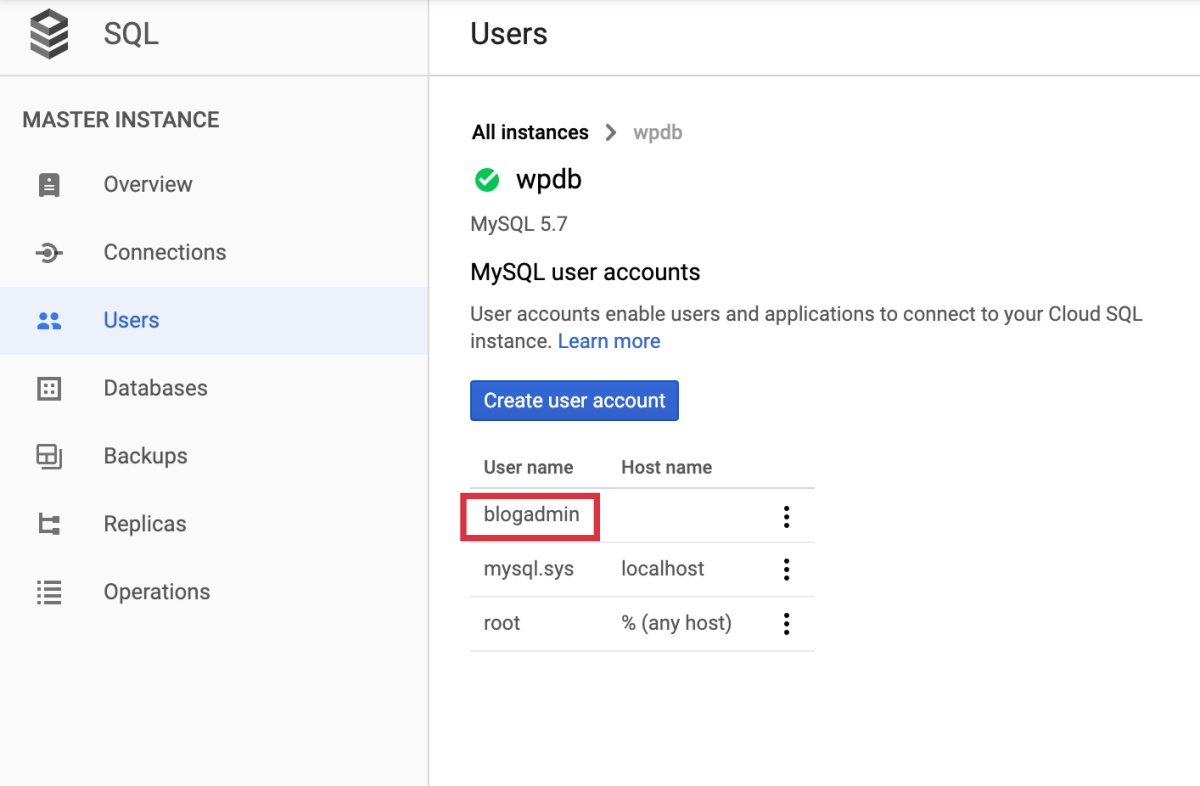The image size is (1200, 786).
Task: Click the User name column header
Action: click(529, 467)
